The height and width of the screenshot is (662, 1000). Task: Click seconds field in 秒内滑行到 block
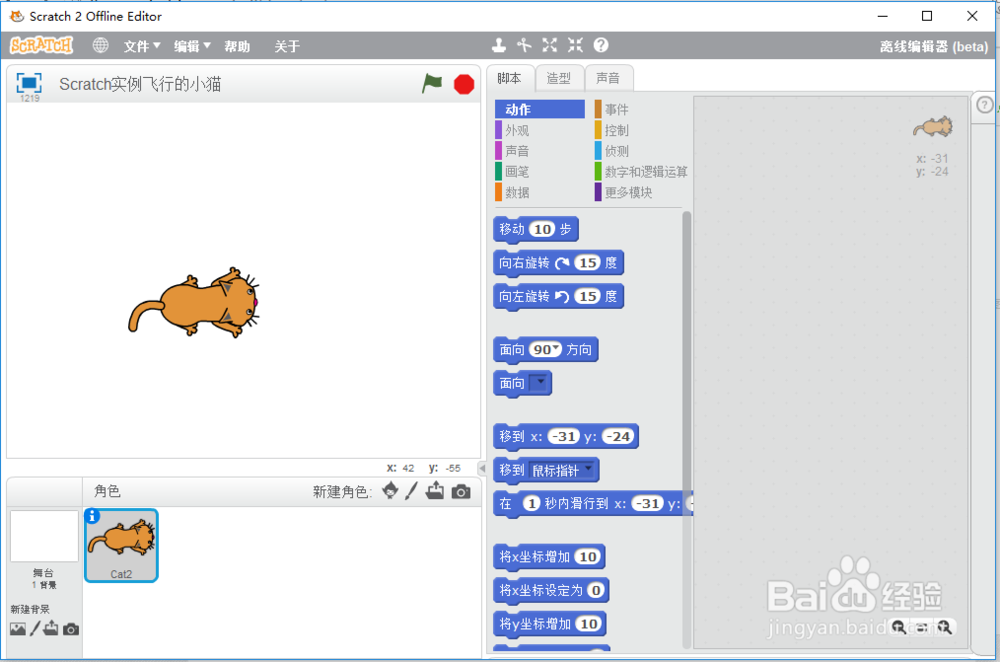(531, 503)
